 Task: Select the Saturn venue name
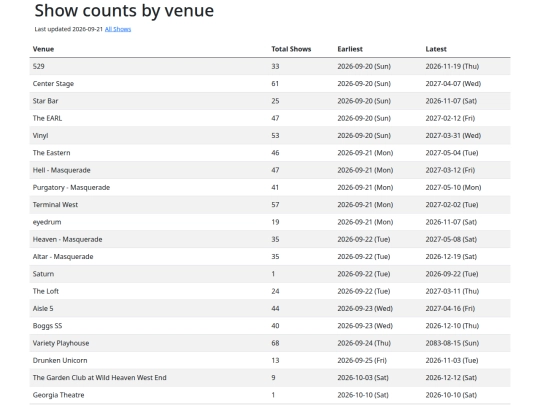pos(43,274)
